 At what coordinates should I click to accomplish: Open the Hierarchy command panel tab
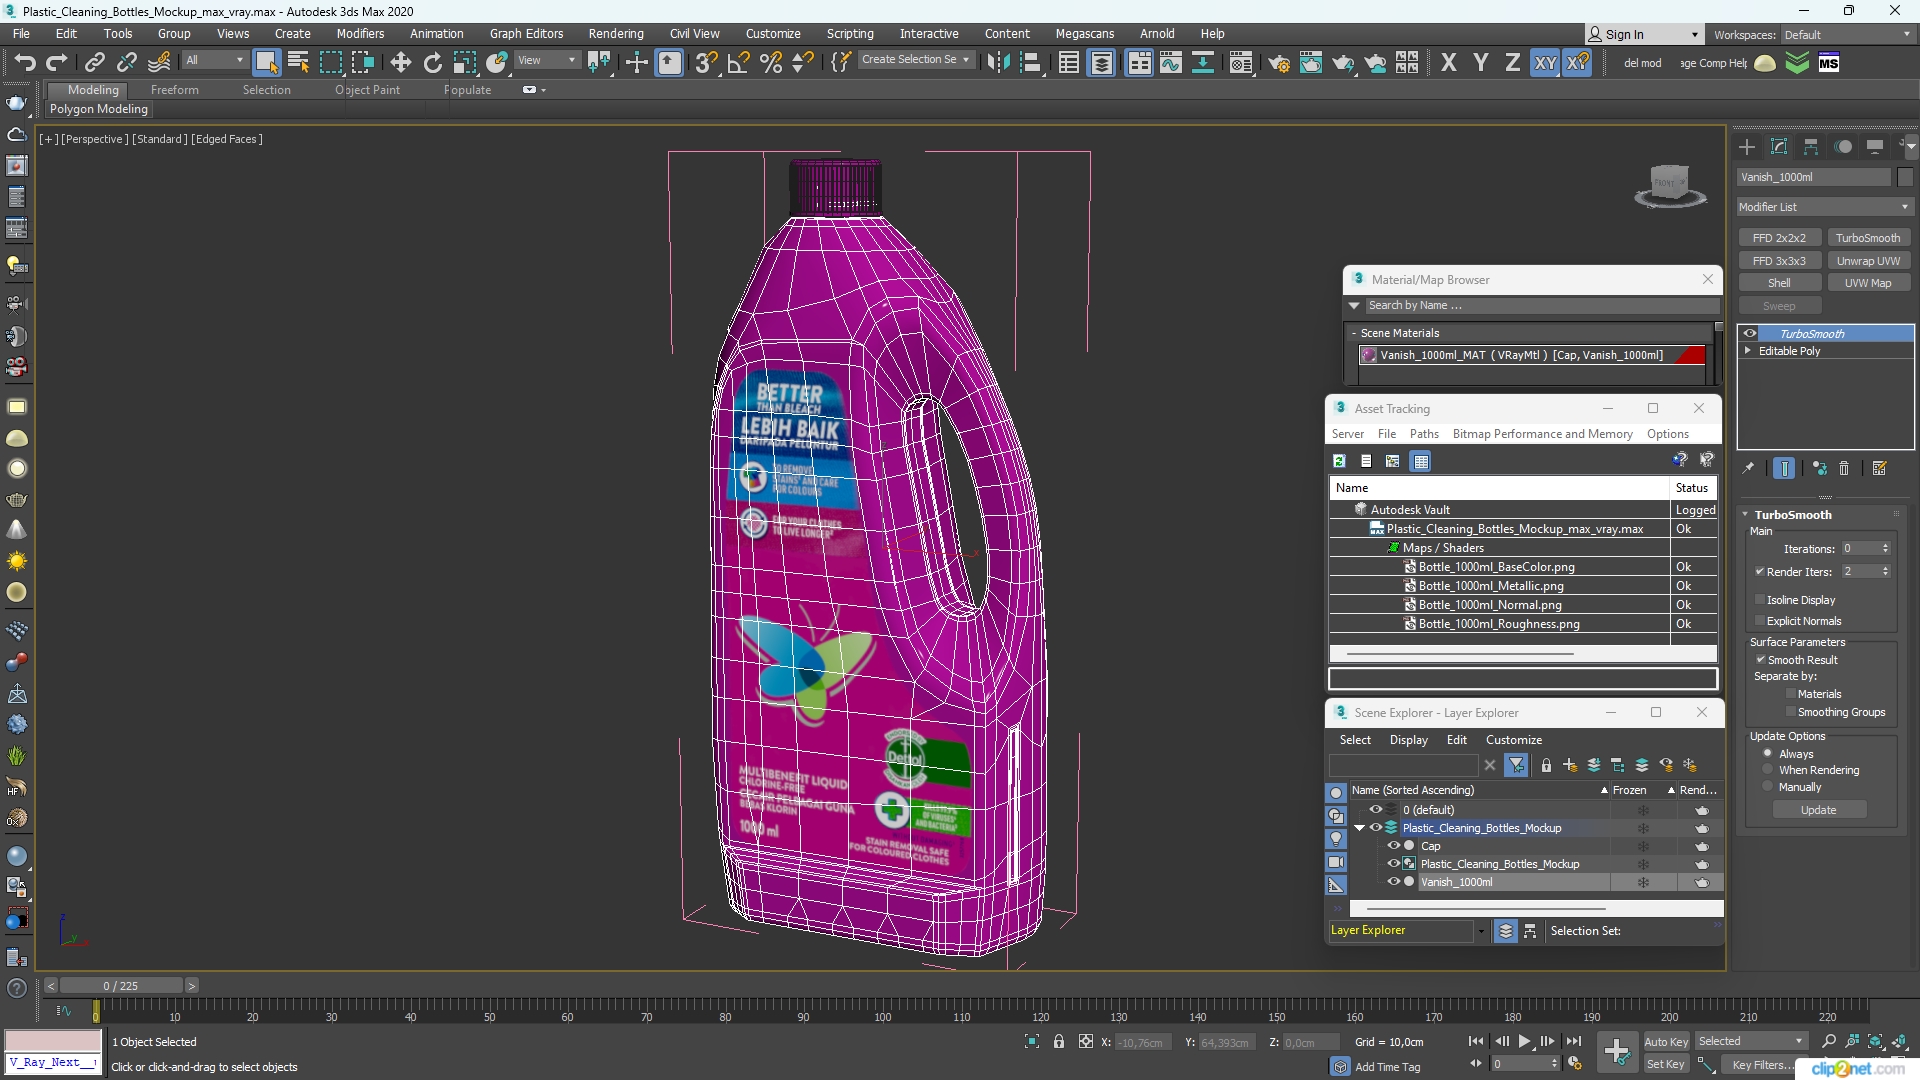point(1811,147)
